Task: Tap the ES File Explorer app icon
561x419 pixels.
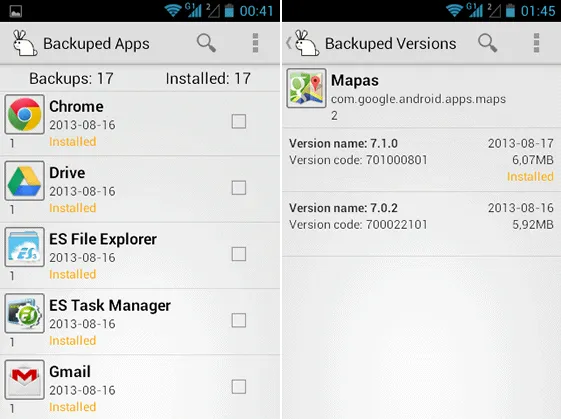Action: pyautogui.click(x=25, y=247)
